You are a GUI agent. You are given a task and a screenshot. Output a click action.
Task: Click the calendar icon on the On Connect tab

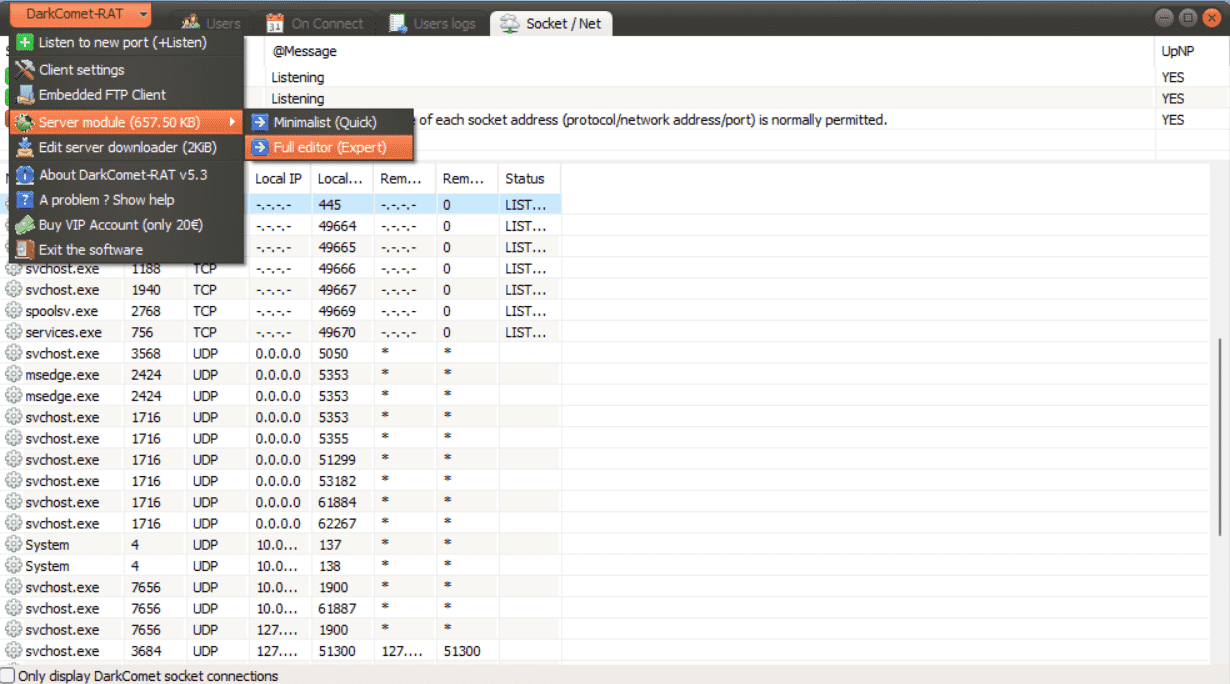[x=275, y=23]
